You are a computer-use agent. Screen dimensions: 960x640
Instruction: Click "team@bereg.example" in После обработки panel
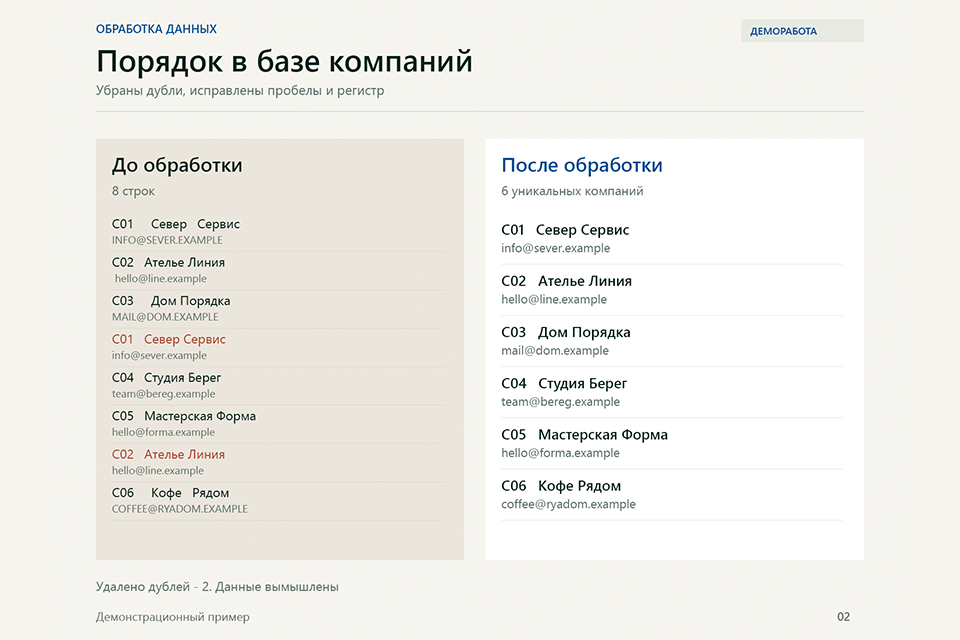(x=560, y=402)
